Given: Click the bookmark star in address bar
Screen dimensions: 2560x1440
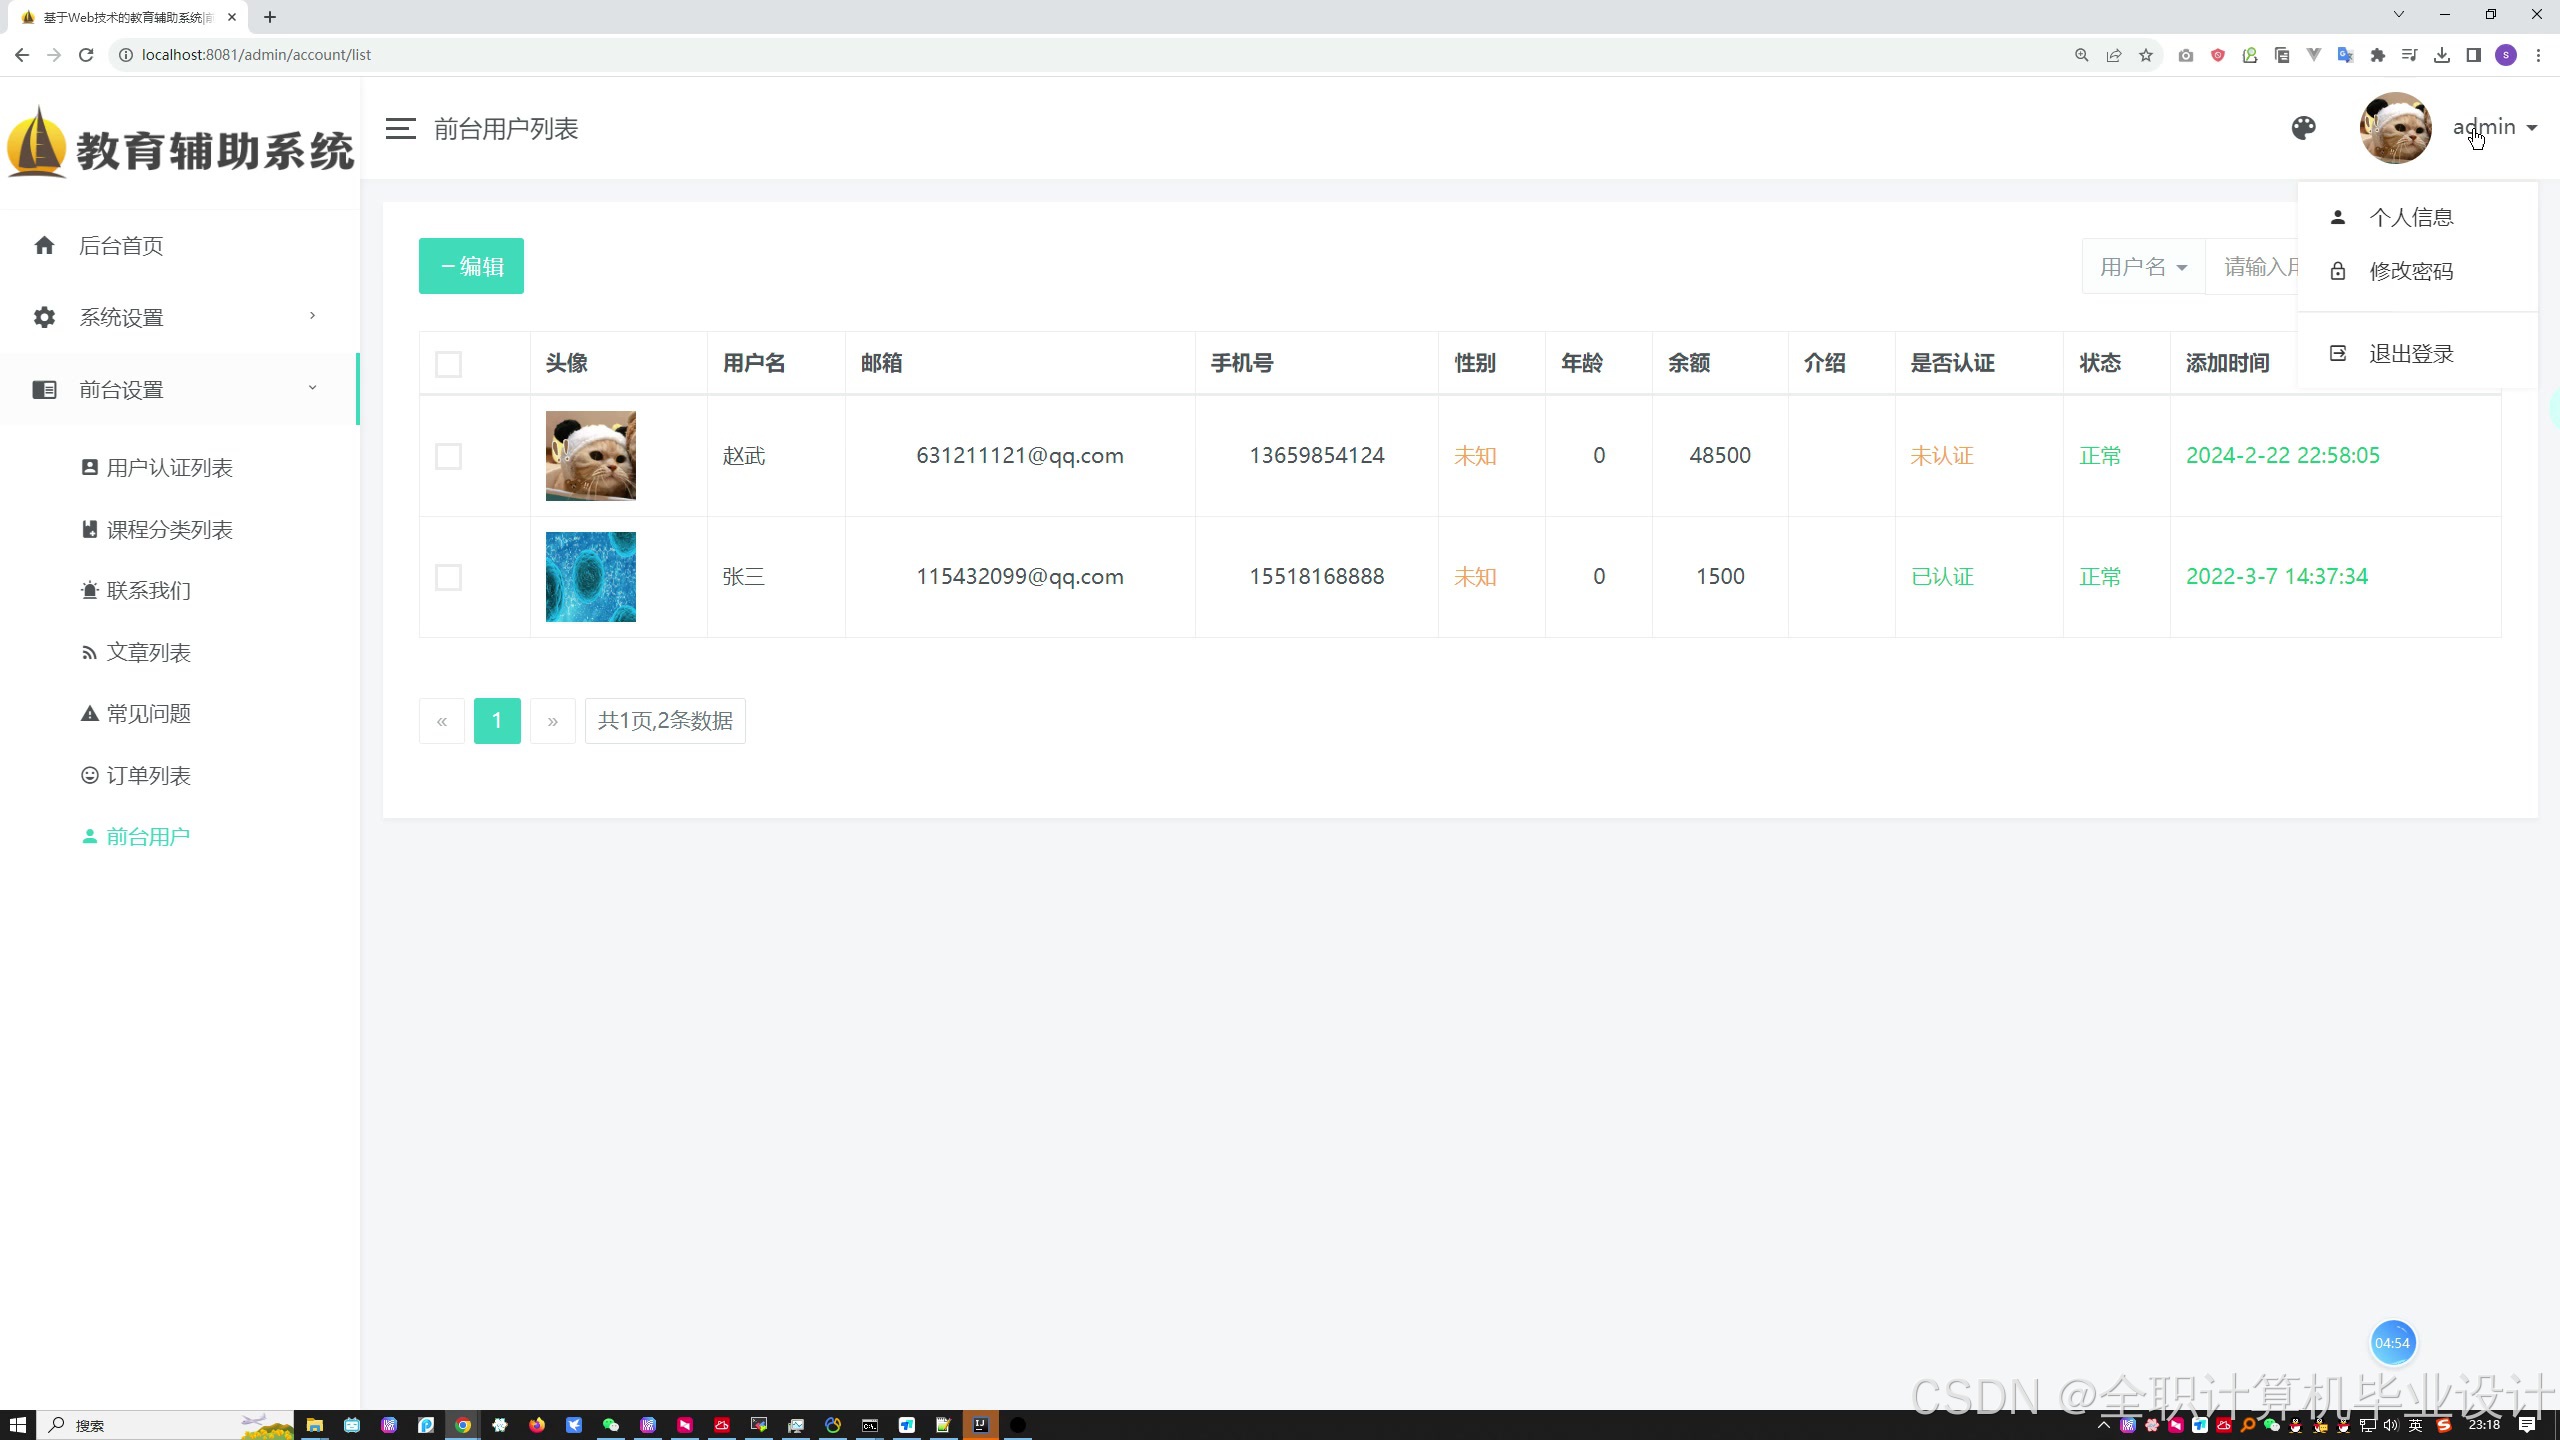Looking at the screenshot, I should coord(2146,55).
